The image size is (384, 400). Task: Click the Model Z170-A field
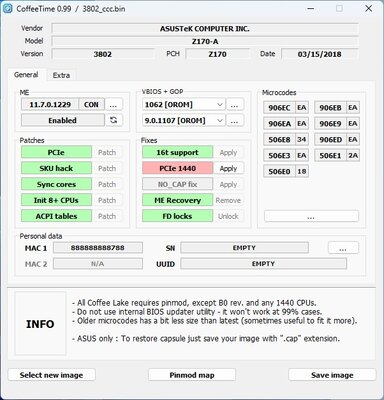pyautogui.click(x=205, y=41)
